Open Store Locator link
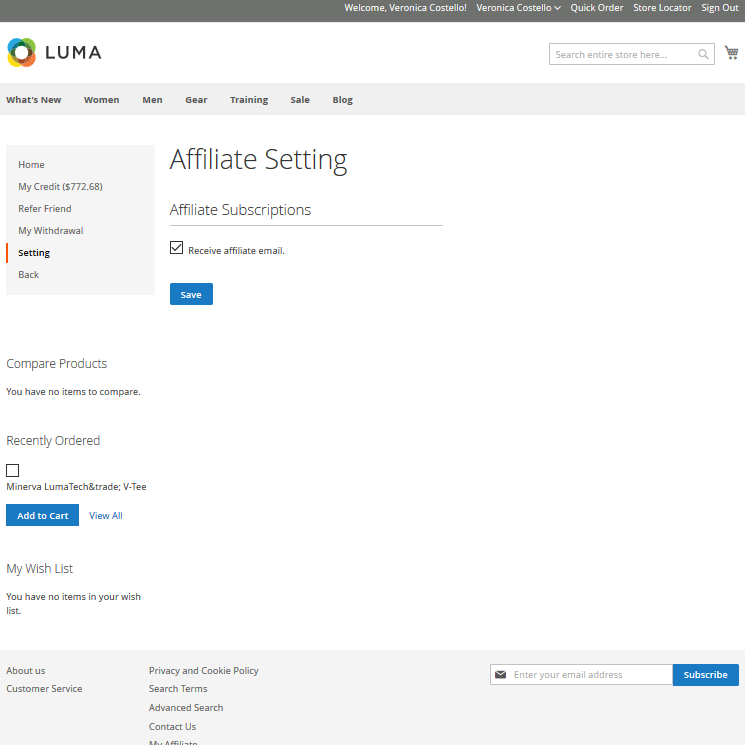745x745 pixels. tap(662, 8)
